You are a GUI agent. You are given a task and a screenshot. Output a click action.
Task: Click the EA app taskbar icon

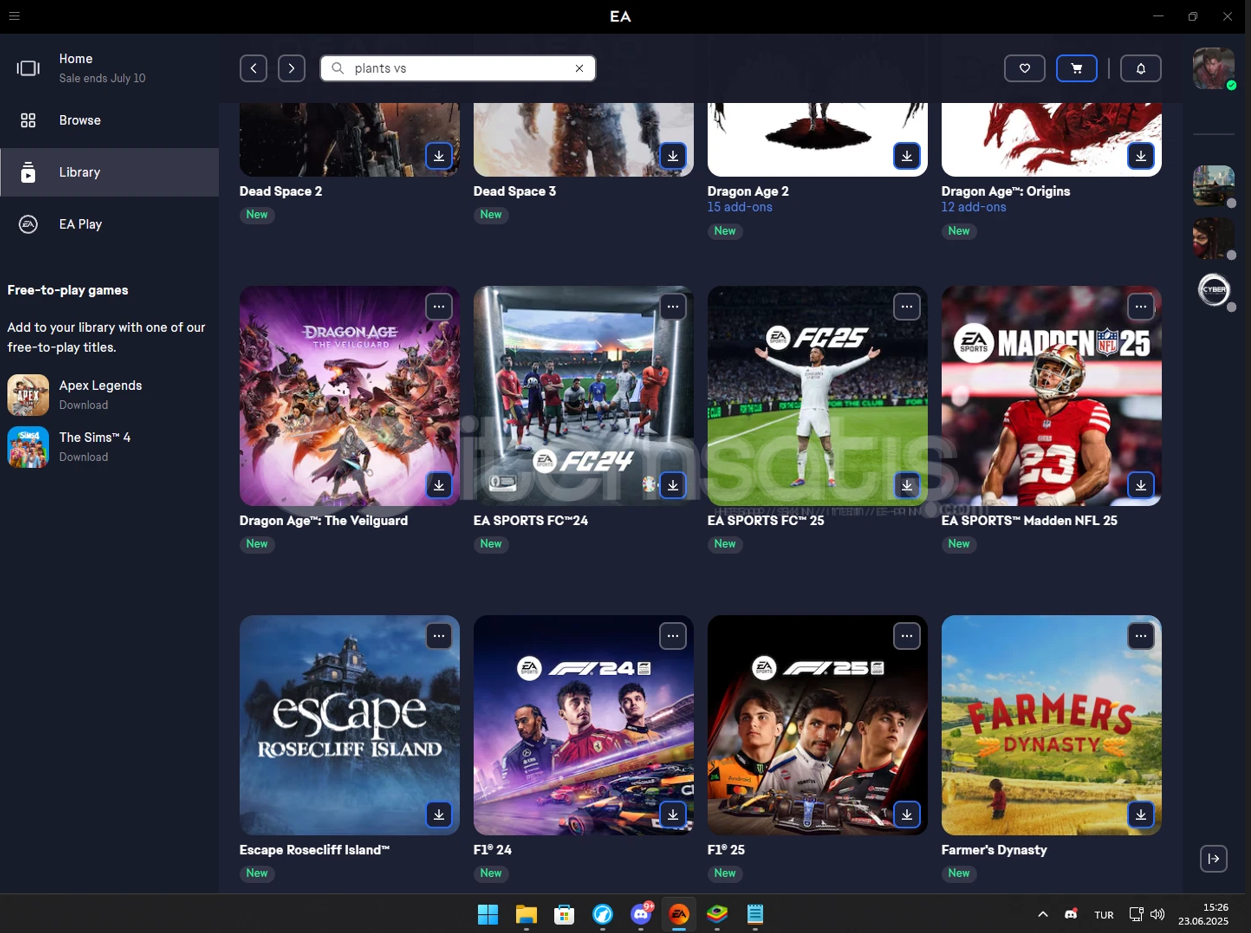click(679, 914)
